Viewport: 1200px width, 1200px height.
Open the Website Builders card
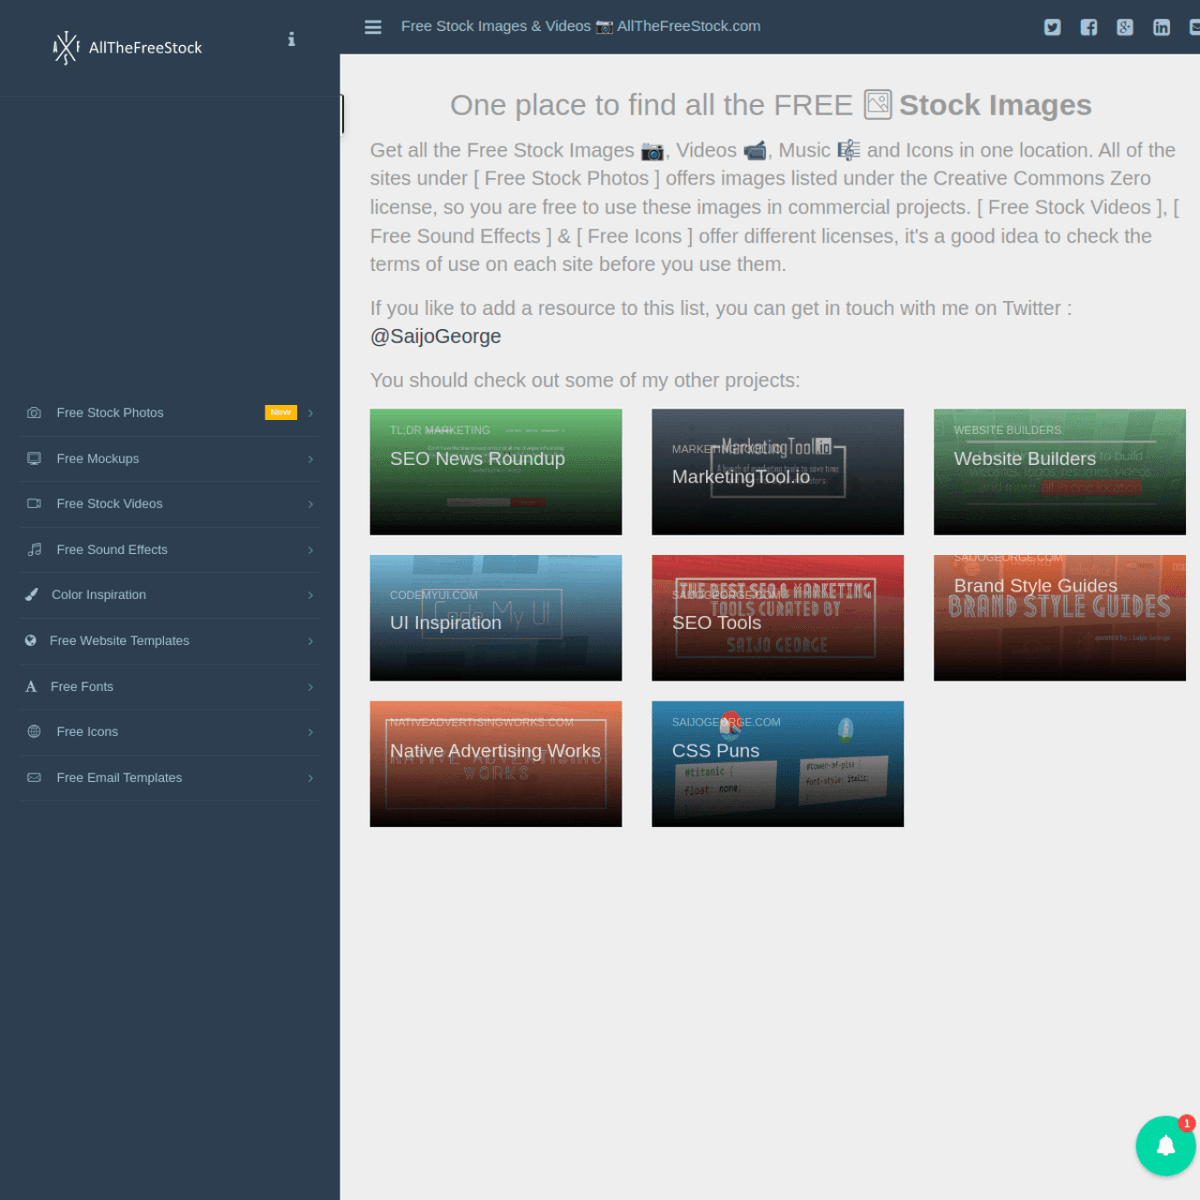(1060, 472)
